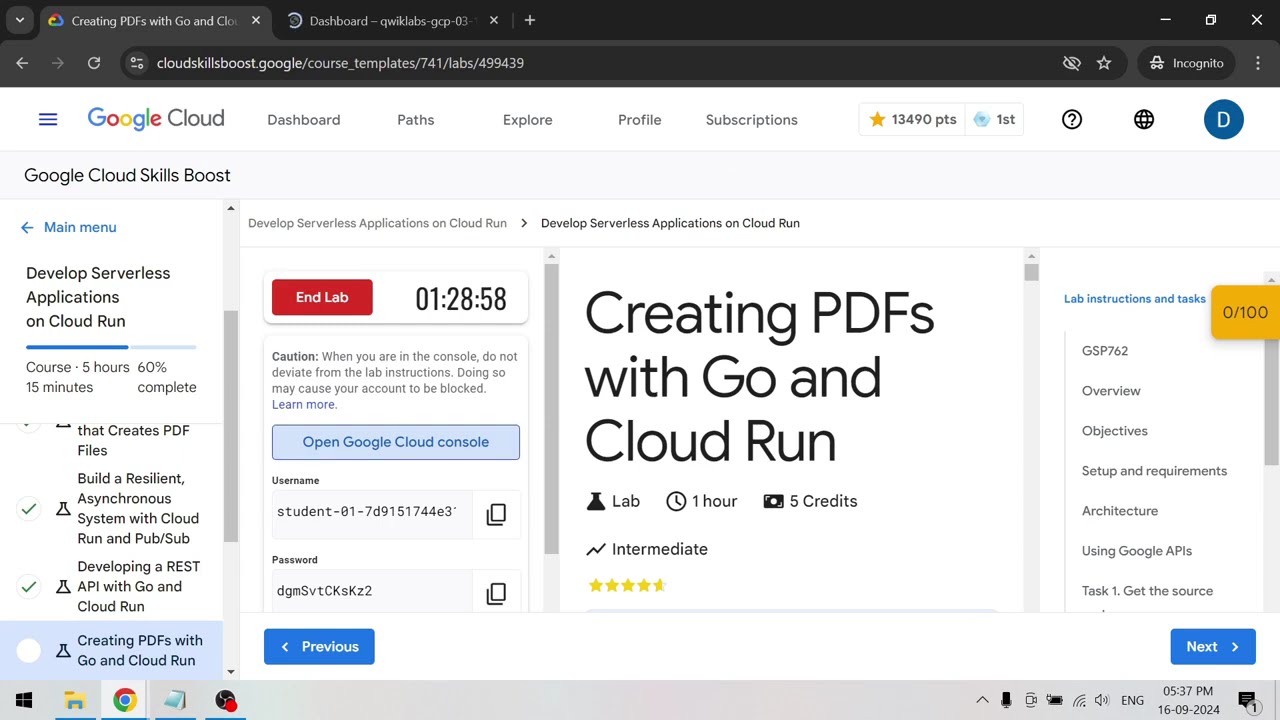The width and height of the screenshot is (1280, 720).
Task: Click the Previous button
Action: click(x=319, y=647)
